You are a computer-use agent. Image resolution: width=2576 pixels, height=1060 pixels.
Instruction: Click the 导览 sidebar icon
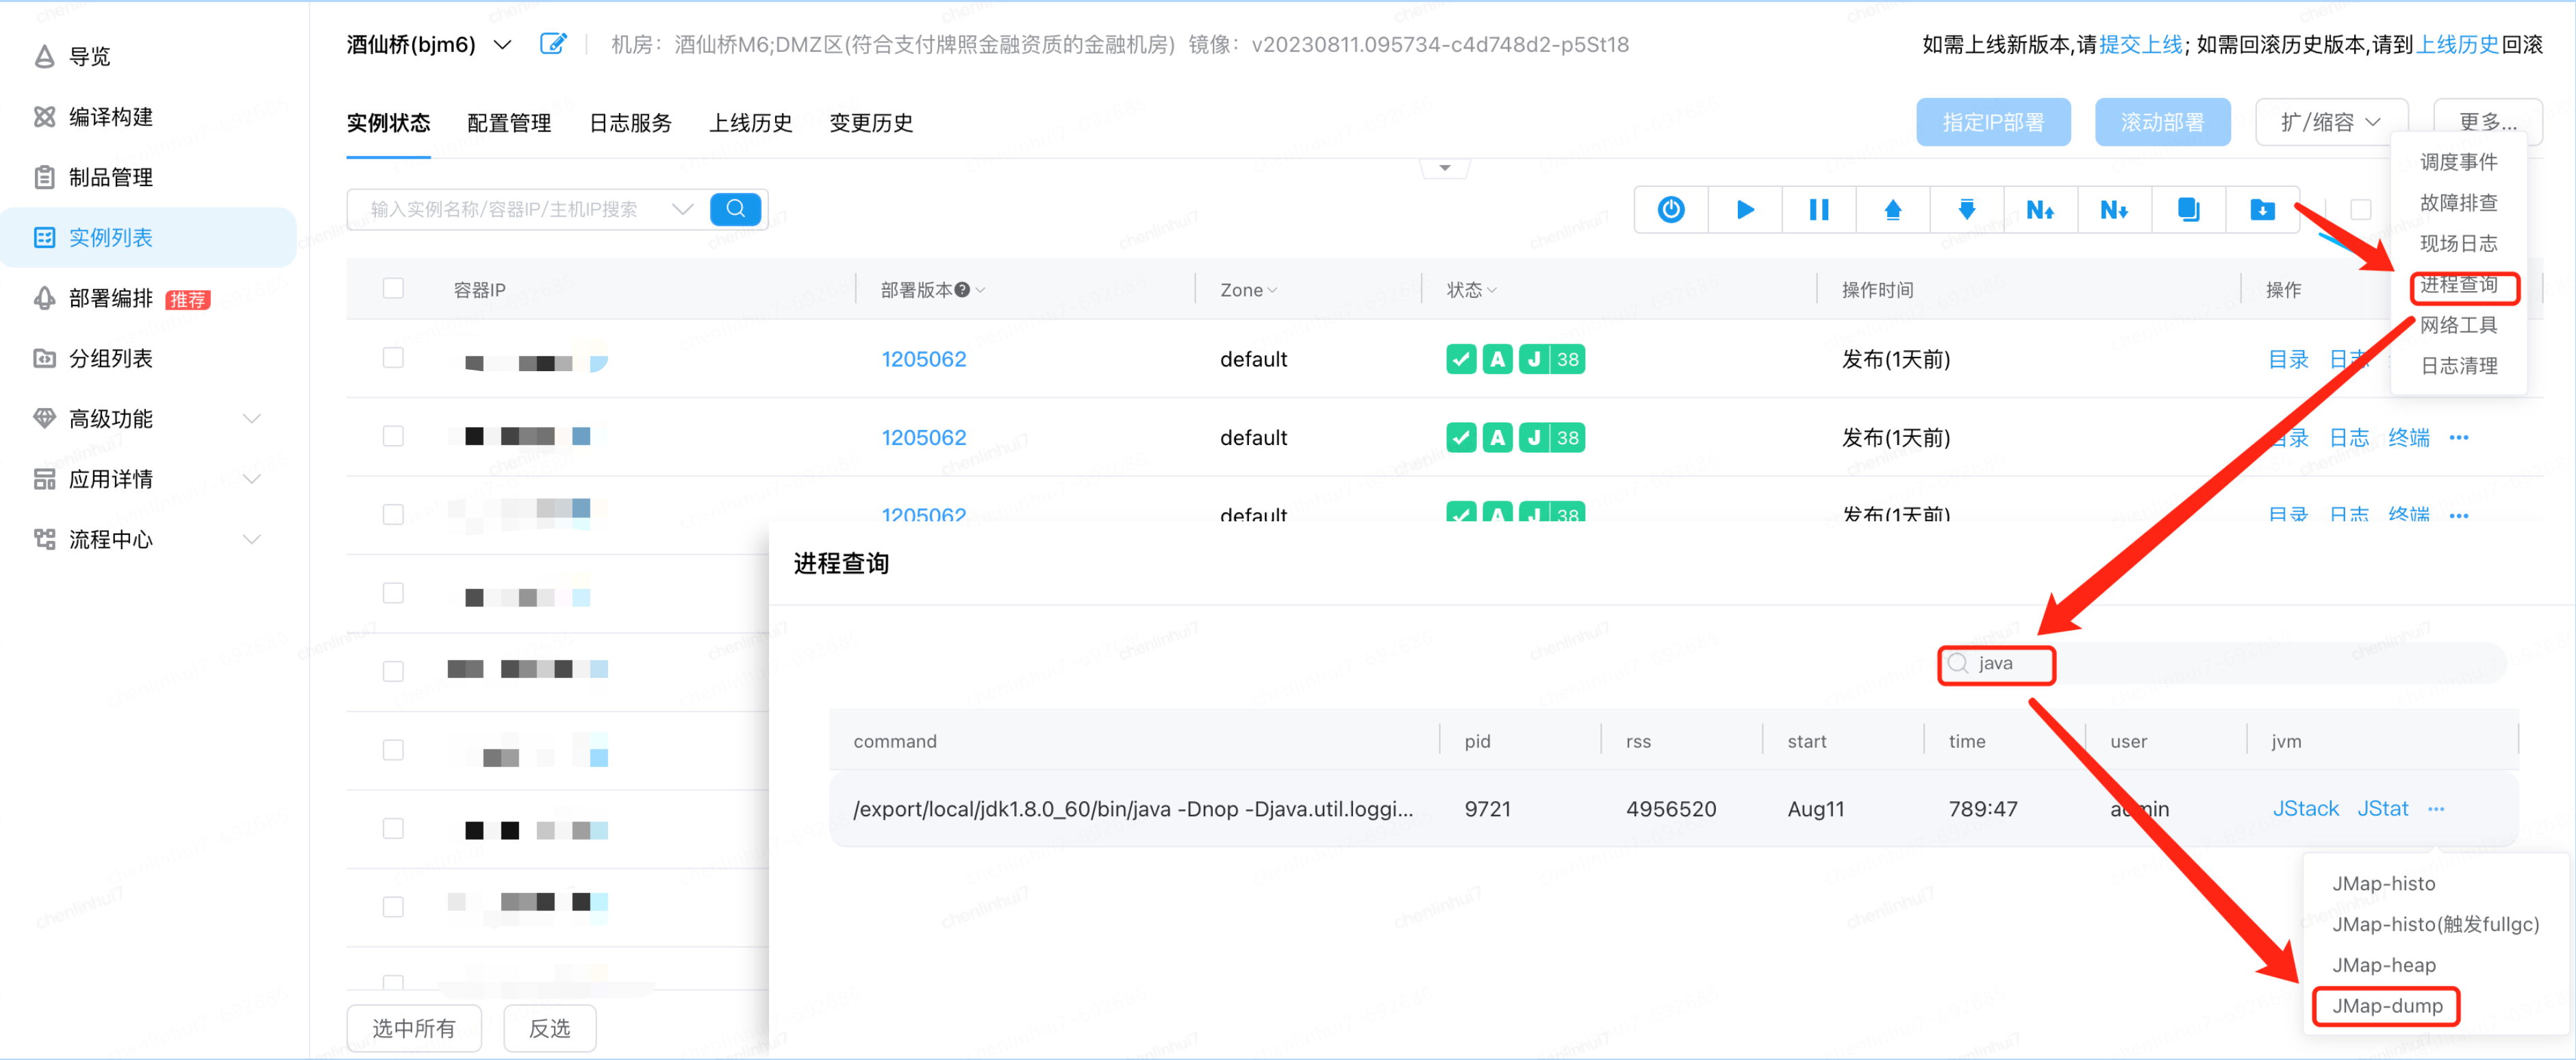[x=44, y=56]
